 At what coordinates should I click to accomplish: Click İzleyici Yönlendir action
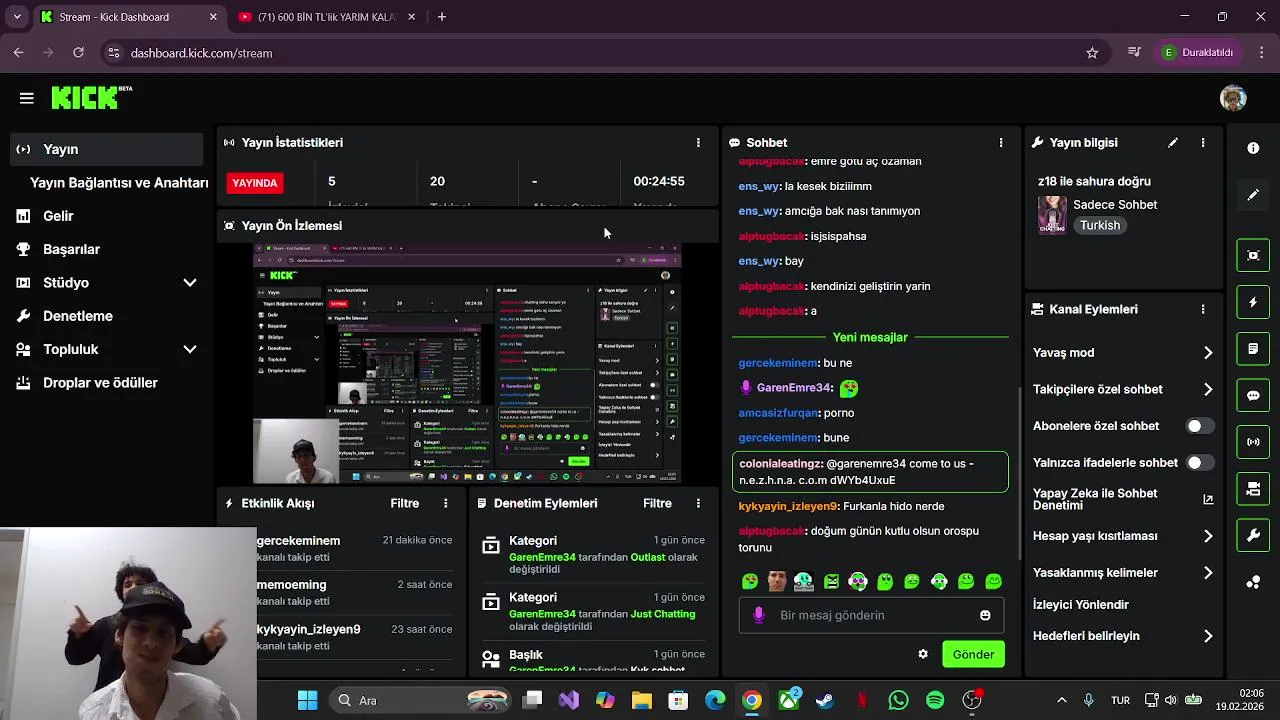pos(1080,605)
